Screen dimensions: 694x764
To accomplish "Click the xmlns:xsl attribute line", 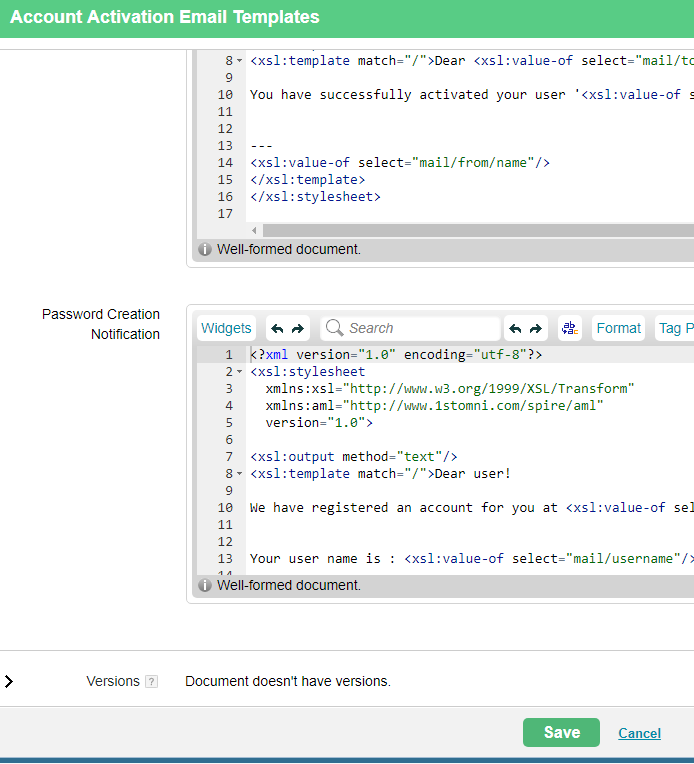I will point(449,389).
